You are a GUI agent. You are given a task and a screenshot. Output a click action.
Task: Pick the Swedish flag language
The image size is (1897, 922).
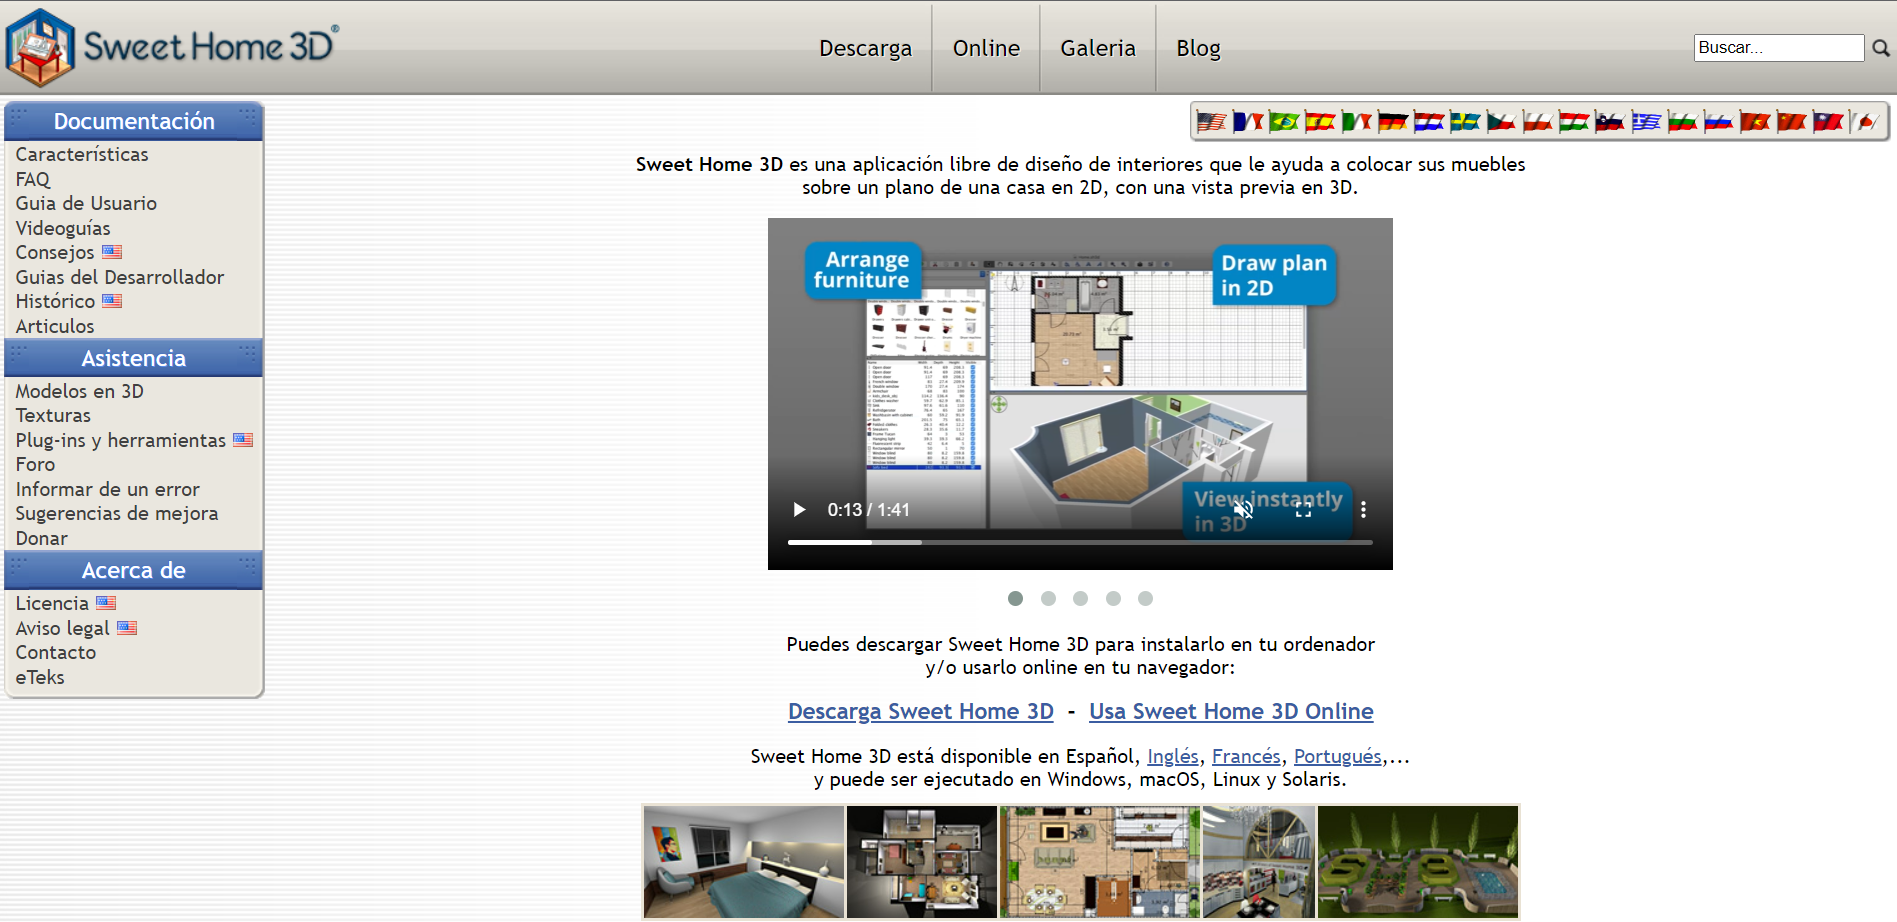(x=1465, y=122)
